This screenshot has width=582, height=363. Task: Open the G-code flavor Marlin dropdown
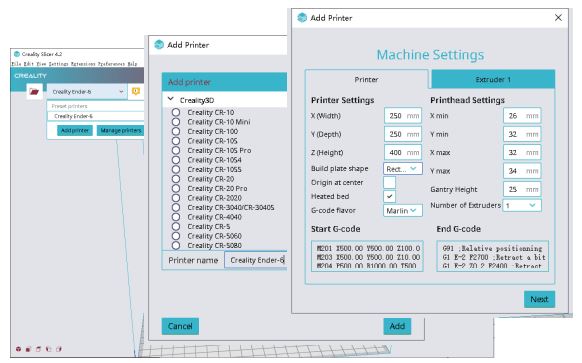pyautogui.click(x=402, y=210)
